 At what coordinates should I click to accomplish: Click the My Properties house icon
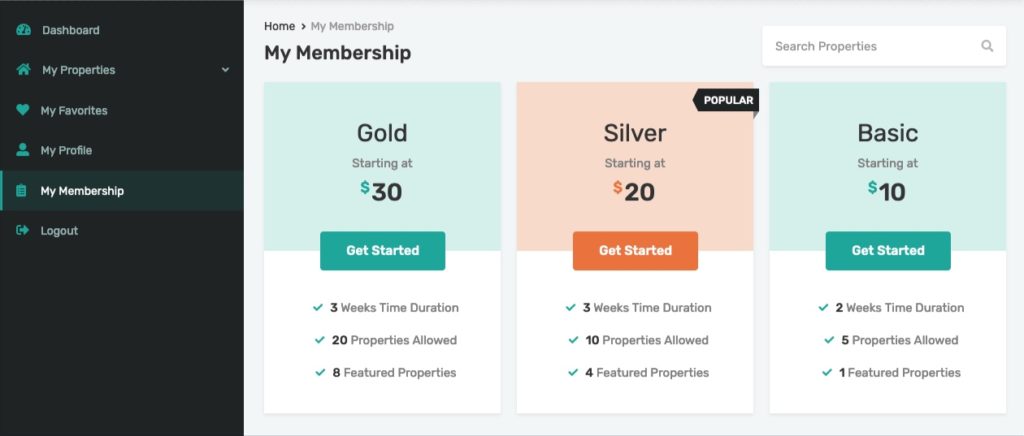click(24, 70)
